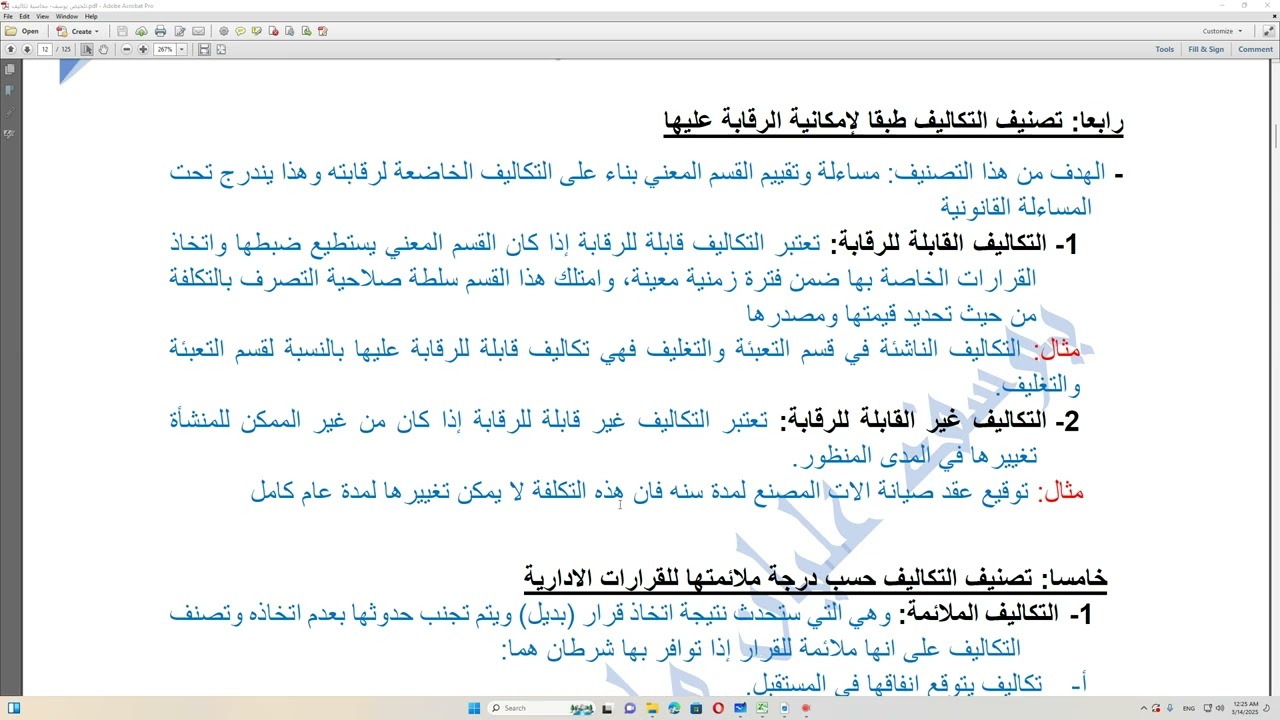Image resolution: width=1280 pixels, height=720 pixels.
Task: Open the bookmarks sidebar icon
Action: pos(9,91)
